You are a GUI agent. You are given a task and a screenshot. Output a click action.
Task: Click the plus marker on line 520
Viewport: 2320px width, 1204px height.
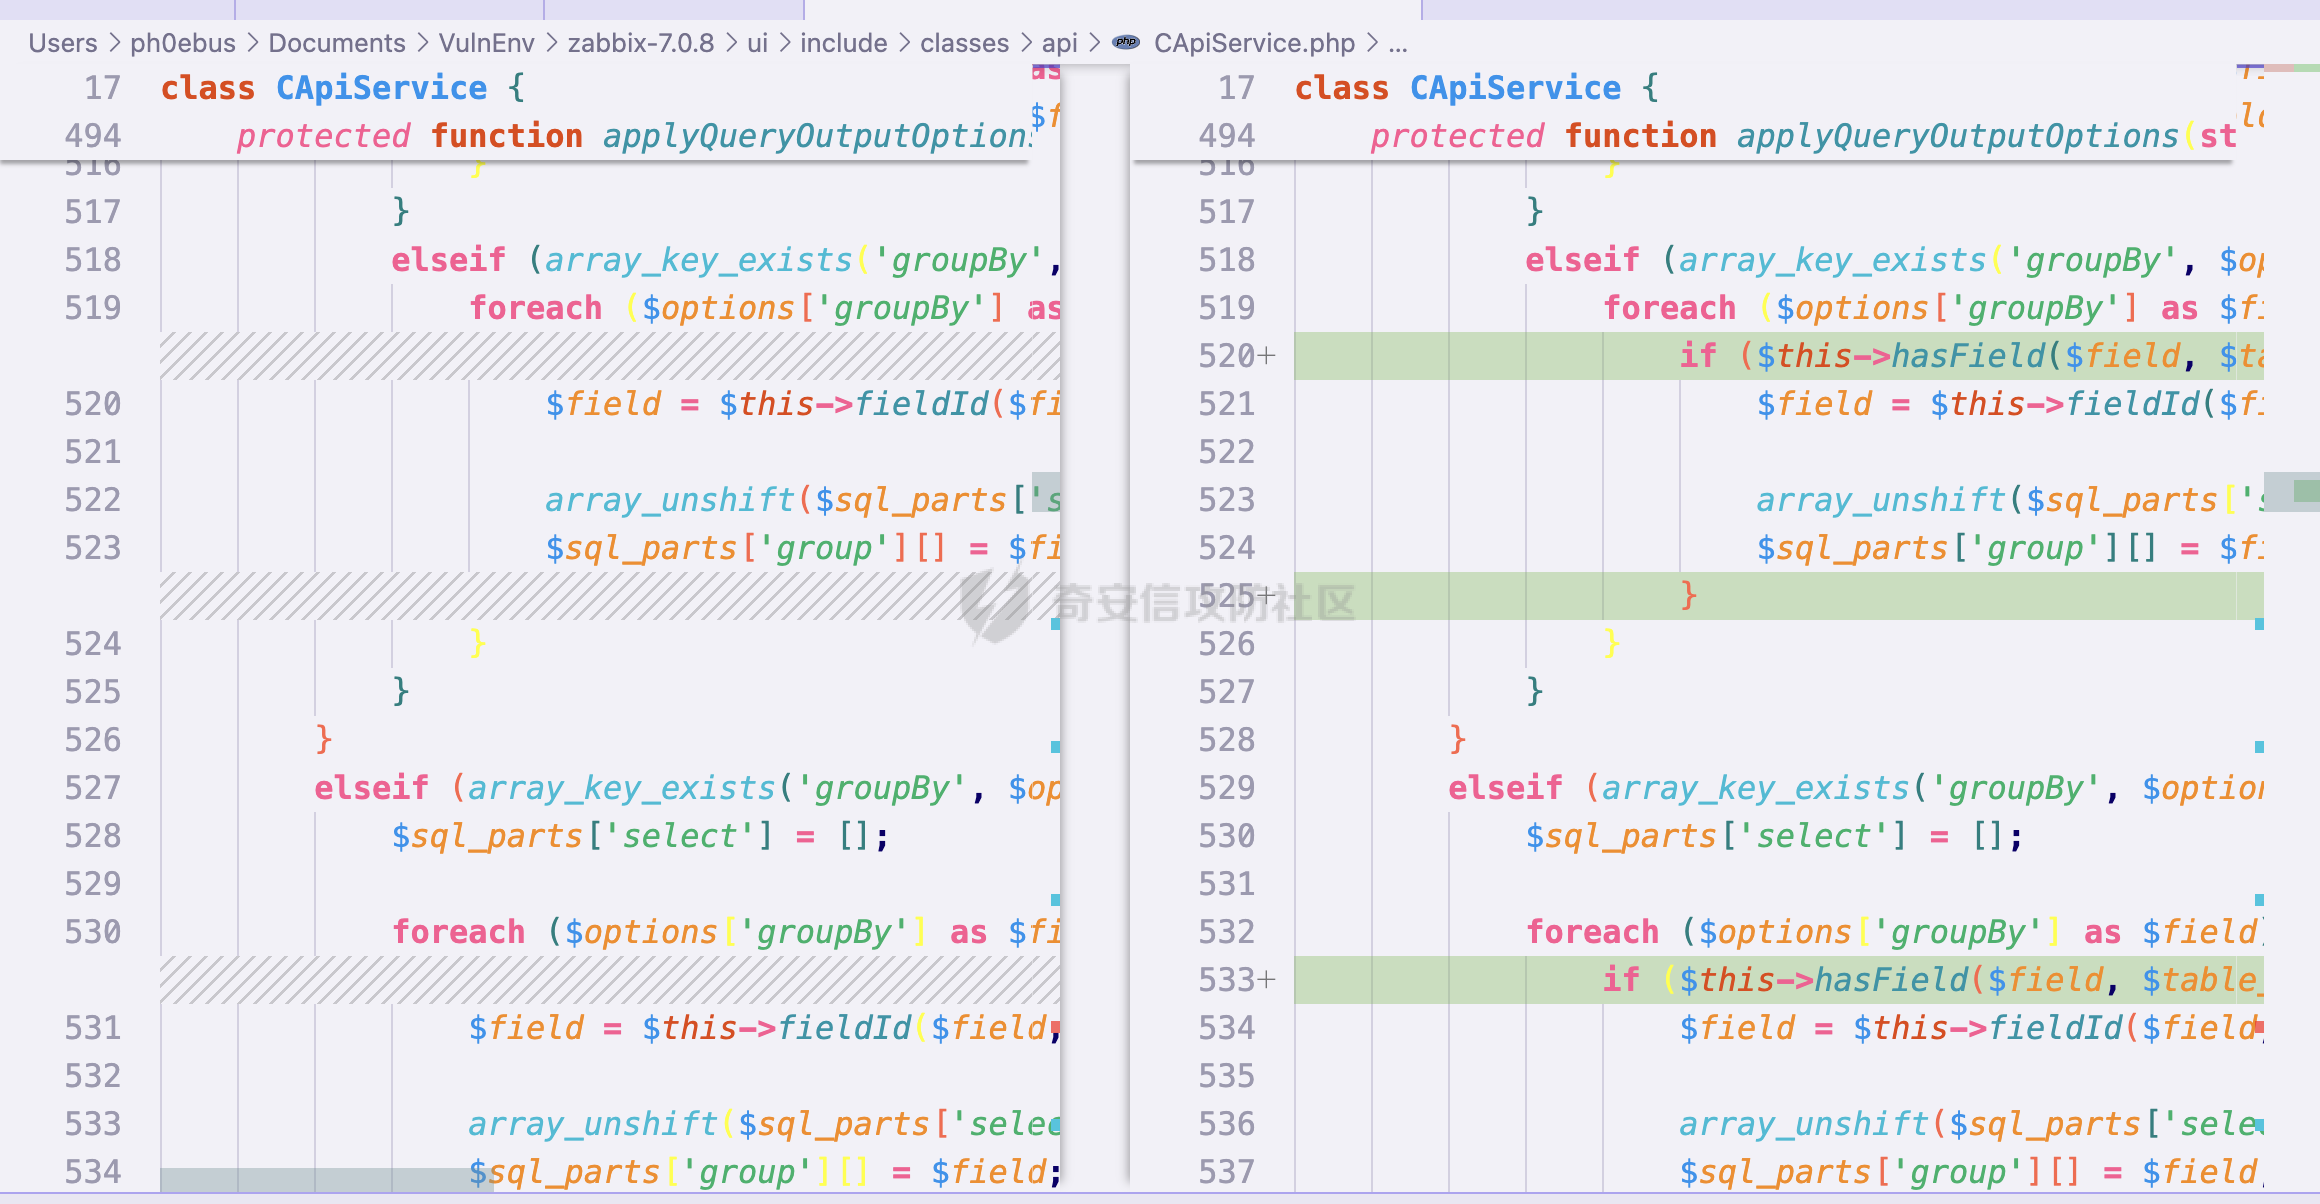1267,356
